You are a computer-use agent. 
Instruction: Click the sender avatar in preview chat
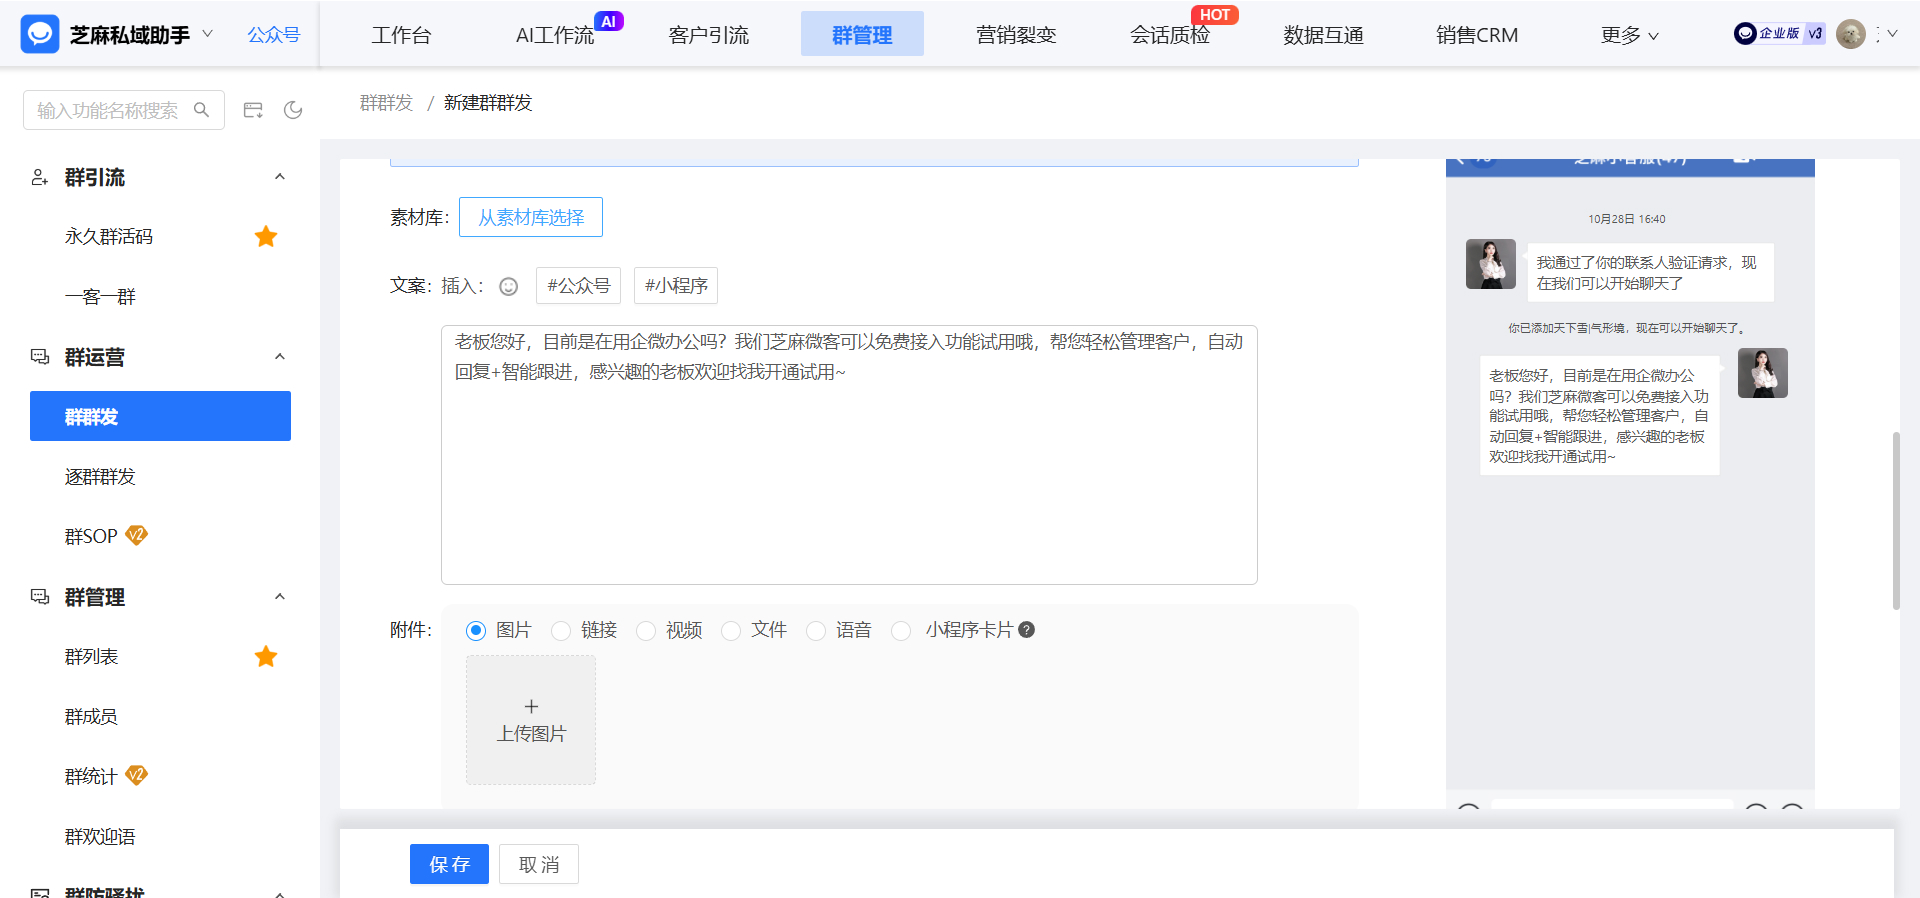[x=1763, y=373]
